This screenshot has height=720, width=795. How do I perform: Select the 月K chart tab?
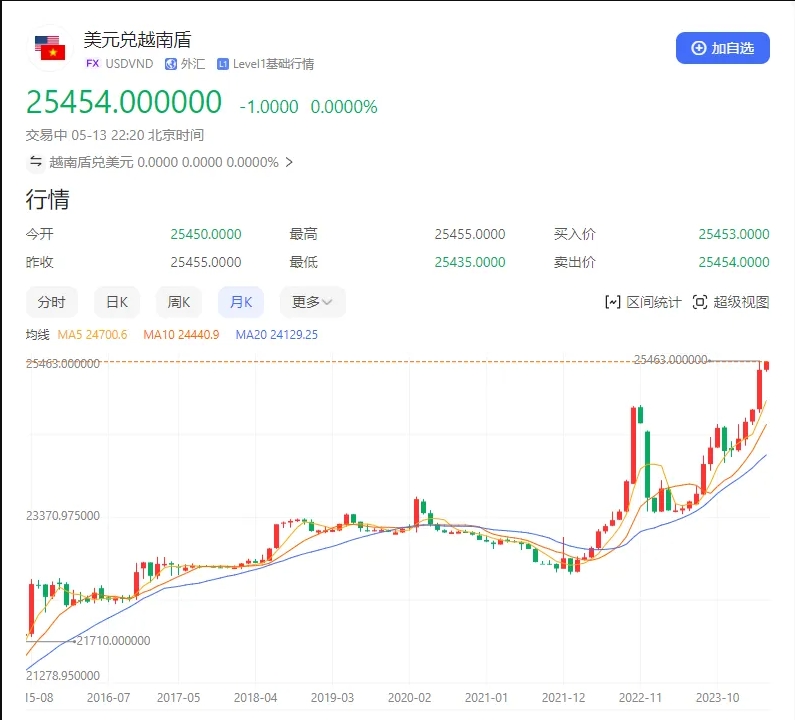pyautogui.click(x=241, y=302)
